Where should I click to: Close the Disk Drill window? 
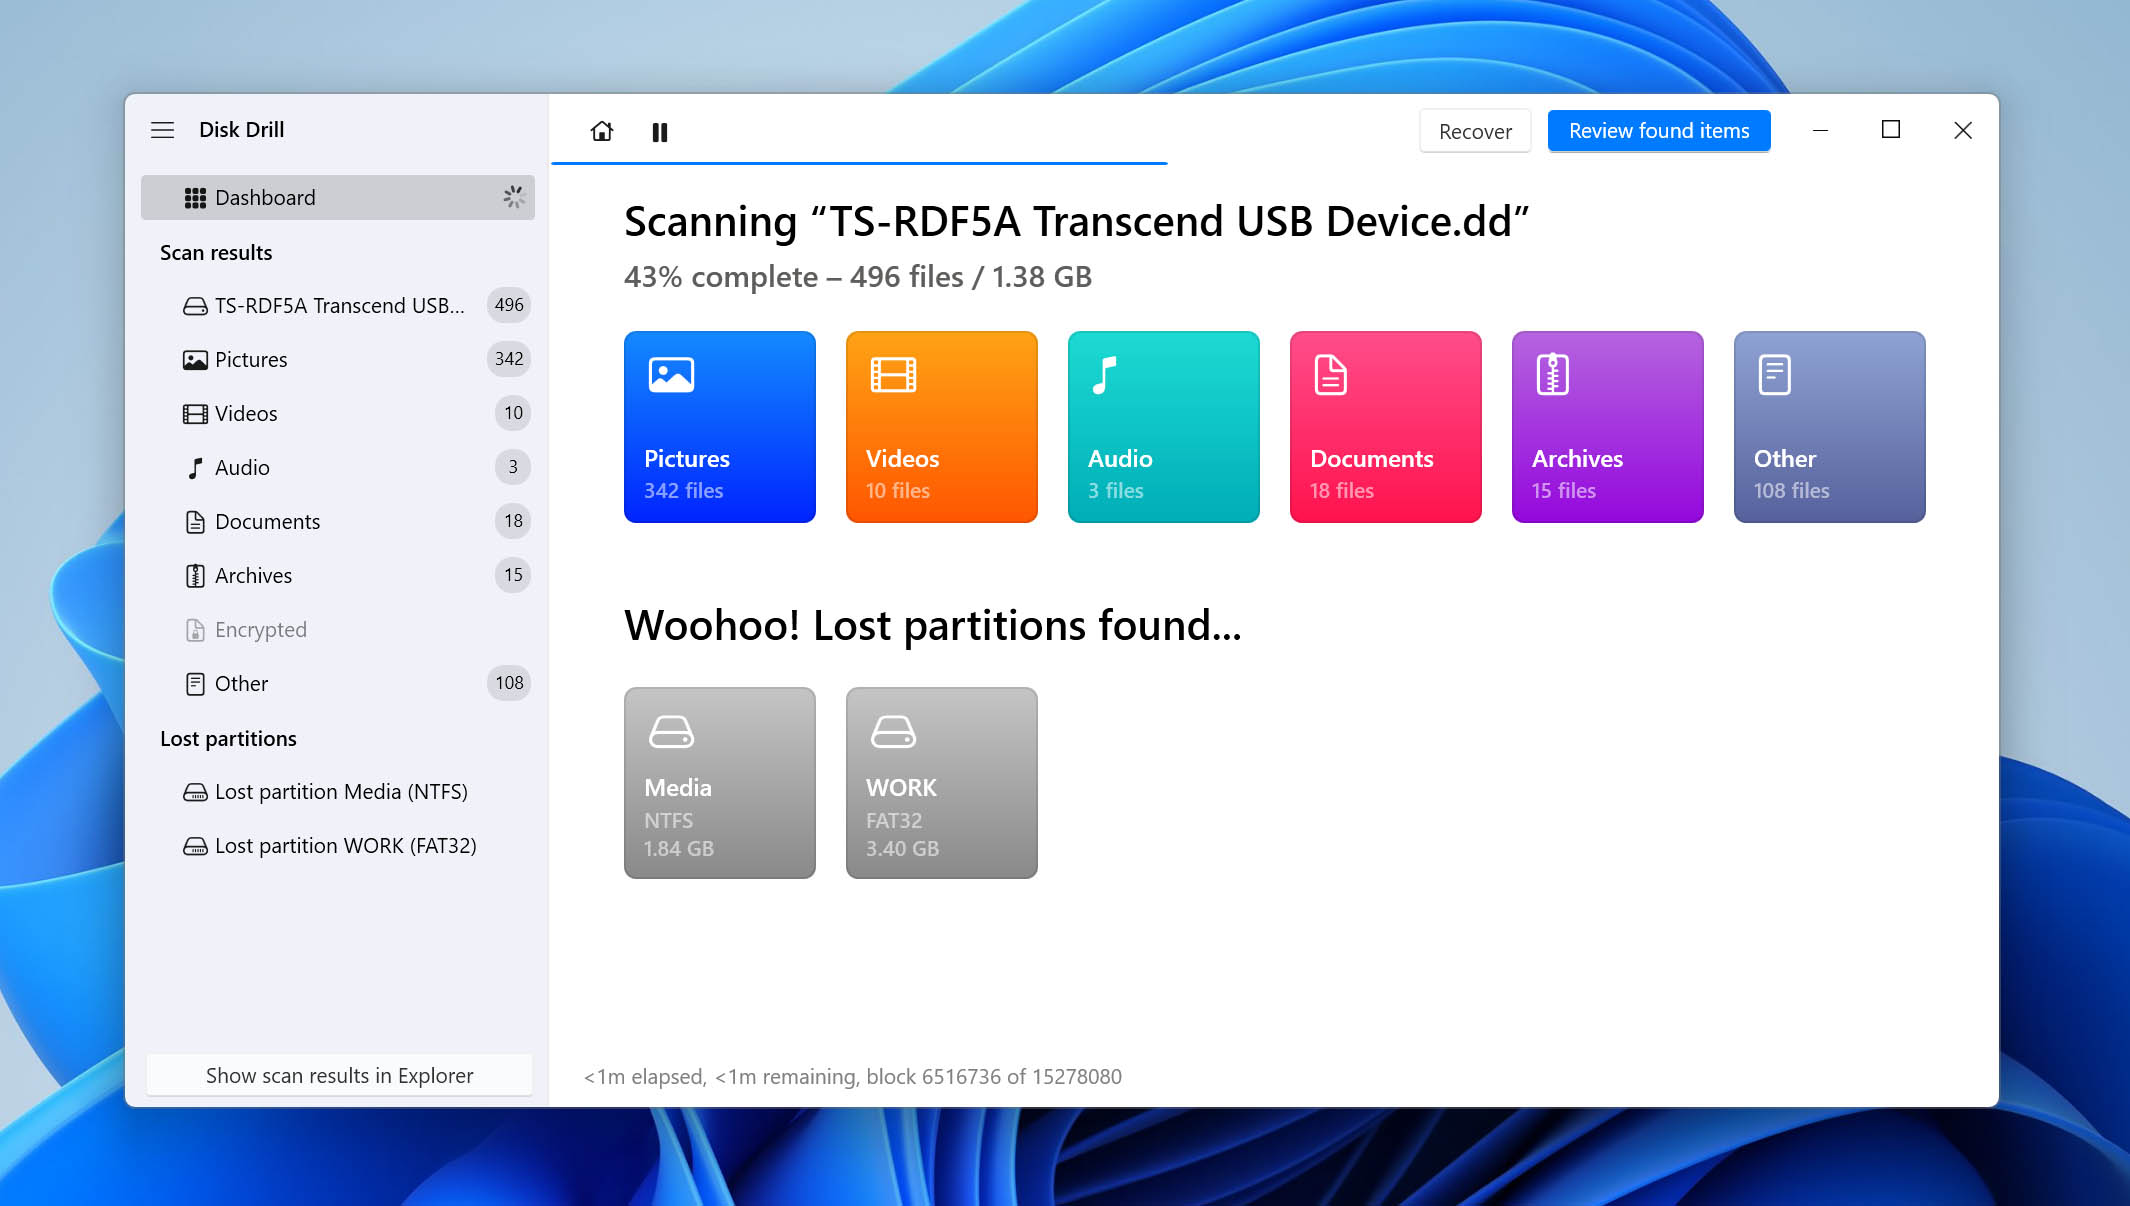[x=1963, y=130]
